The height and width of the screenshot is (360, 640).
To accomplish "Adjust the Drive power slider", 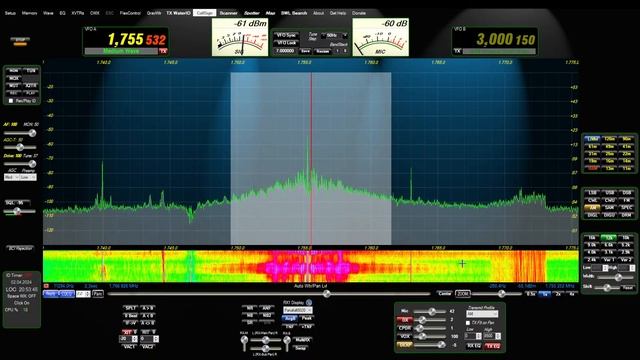I will pos(20,164).
